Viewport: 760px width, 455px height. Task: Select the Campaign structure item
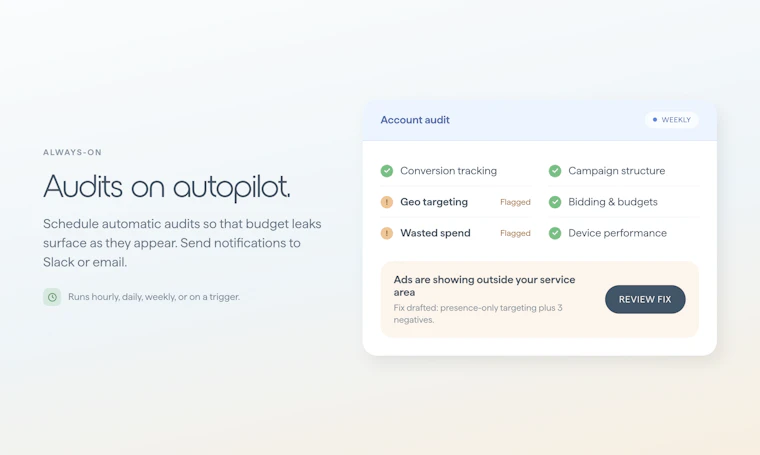point(624,171)
